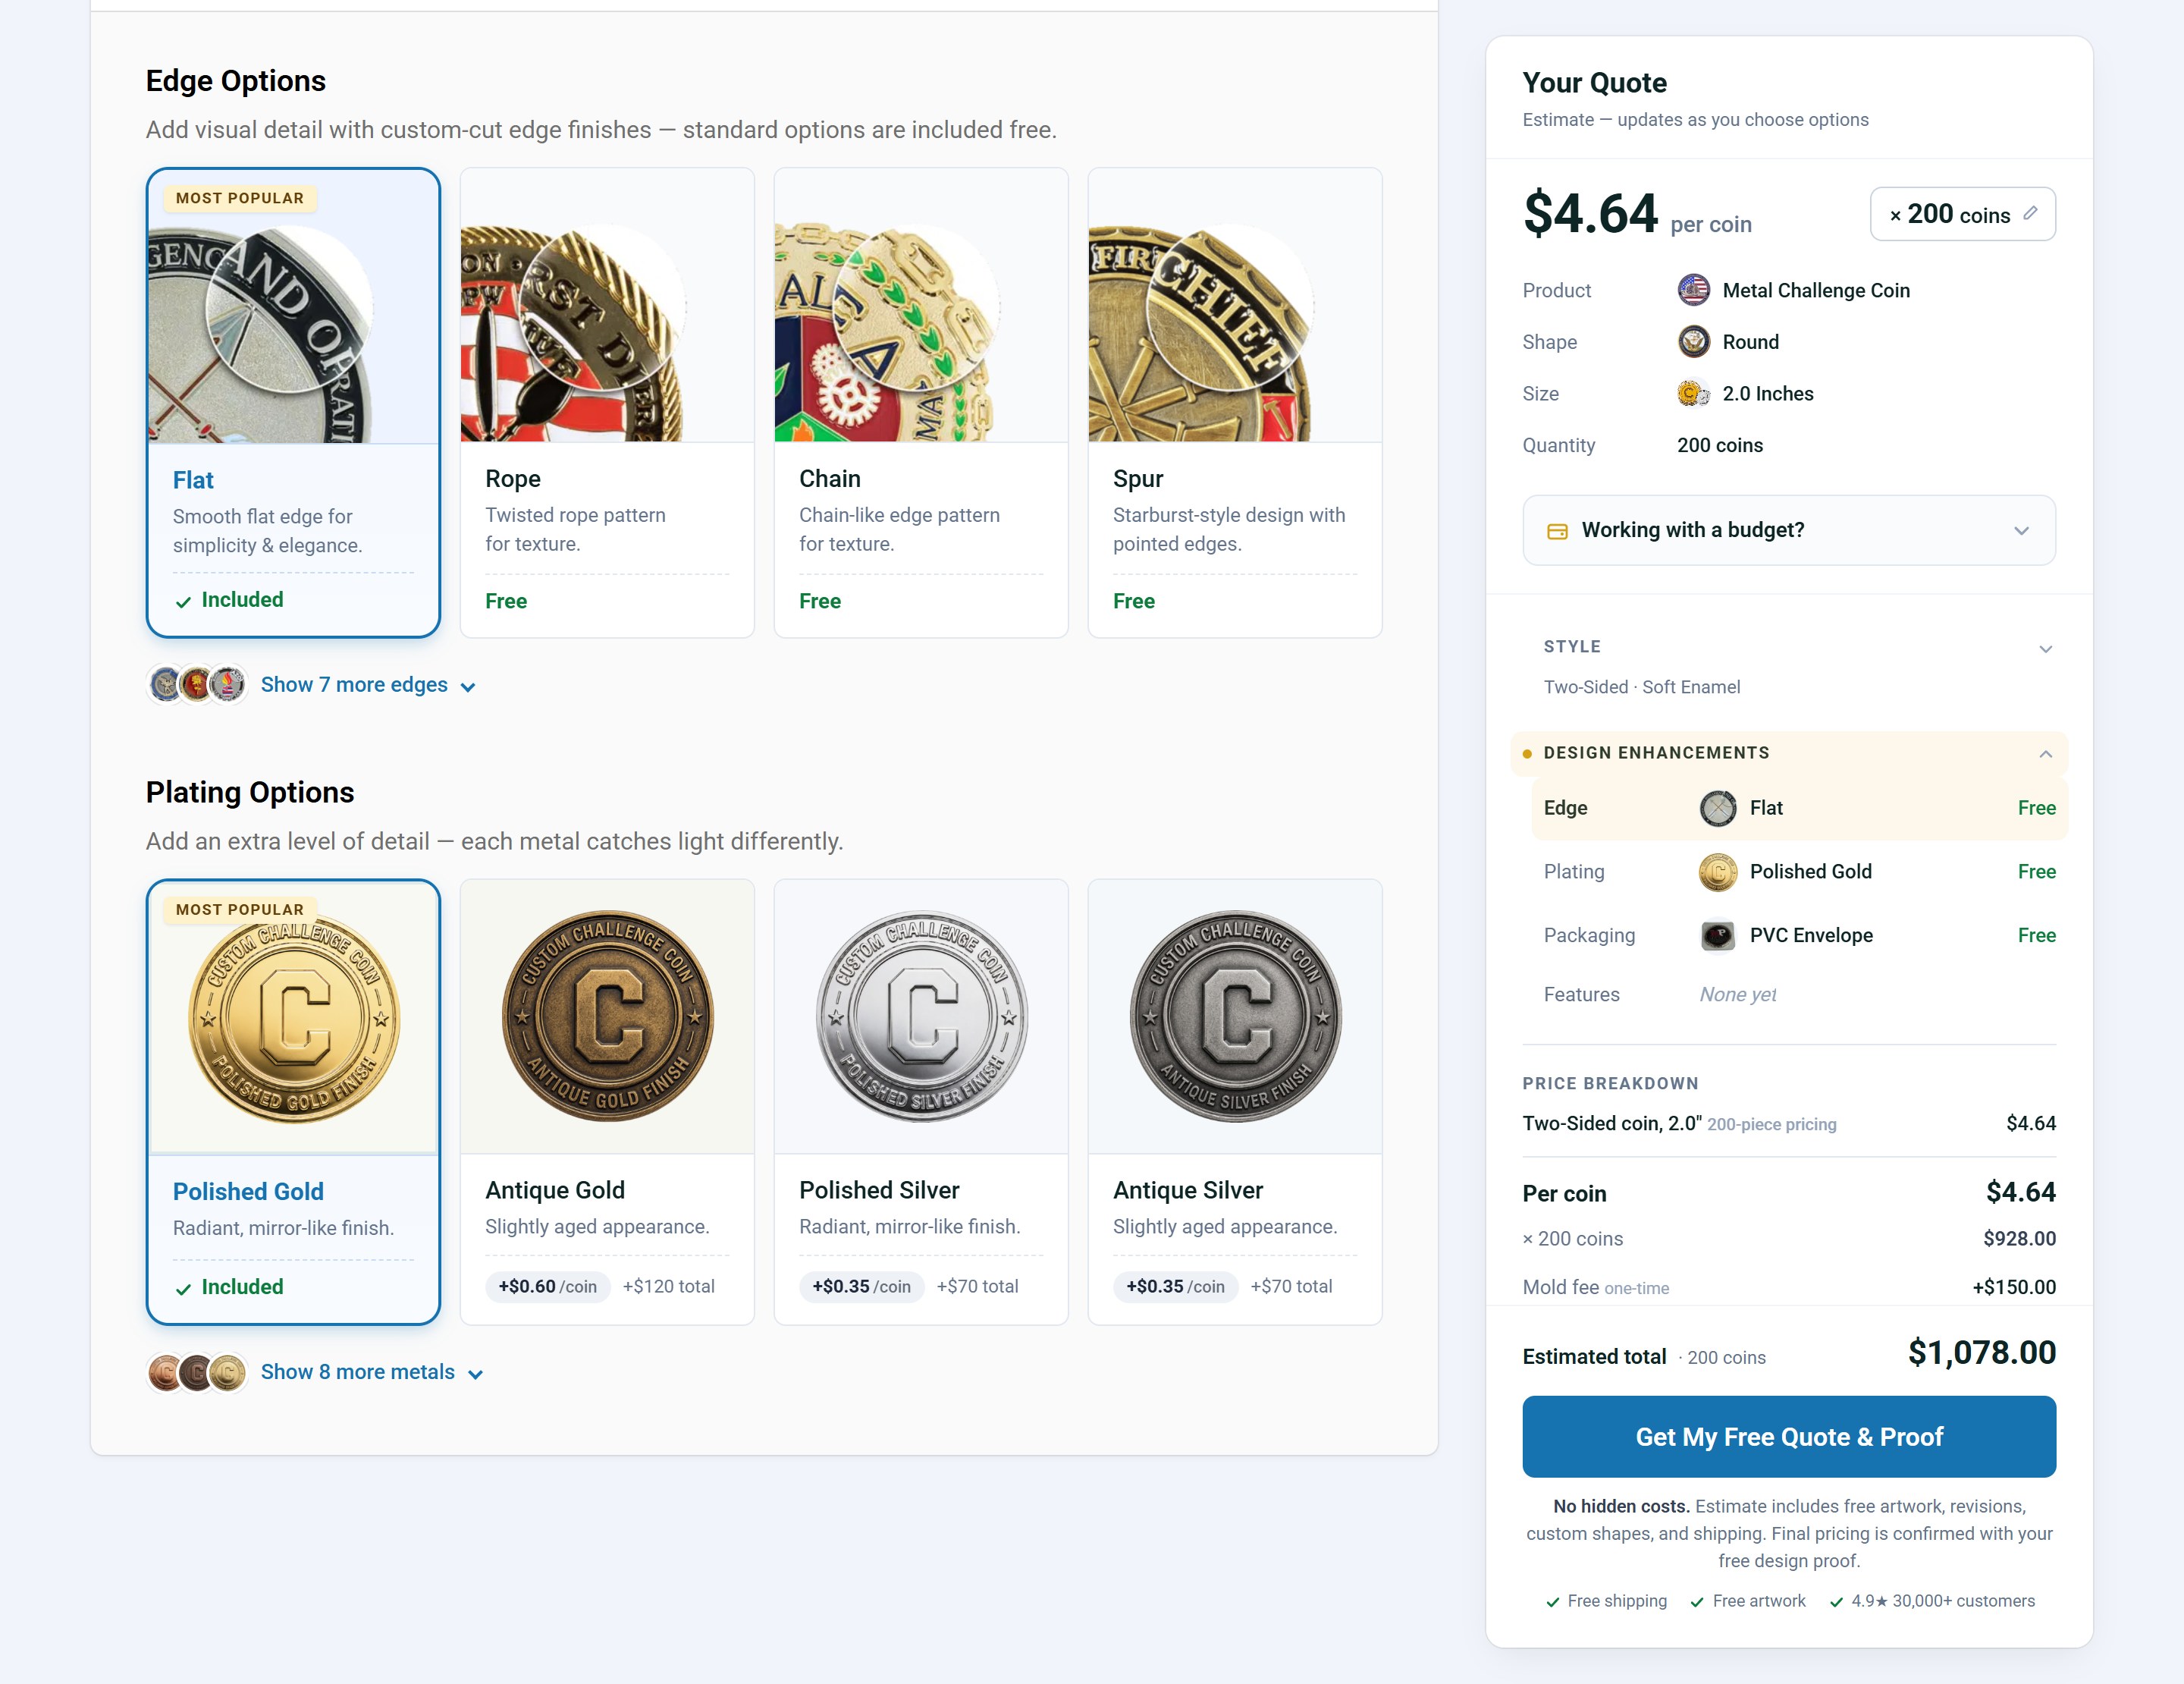This screenshot has width=2184, height=1684.
Task: Click the Included checkmark on Flat edge card
Action: 183,602
